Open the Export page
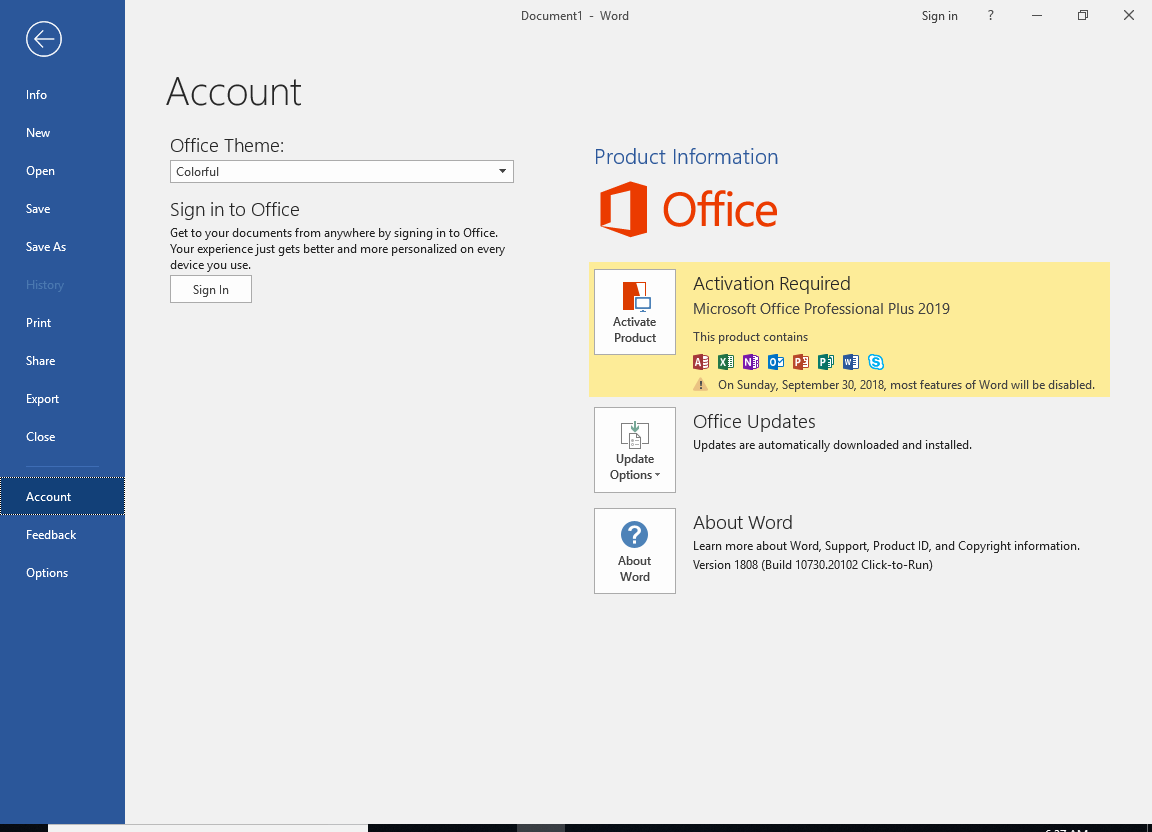1152x832 pixels. [62, 399]
